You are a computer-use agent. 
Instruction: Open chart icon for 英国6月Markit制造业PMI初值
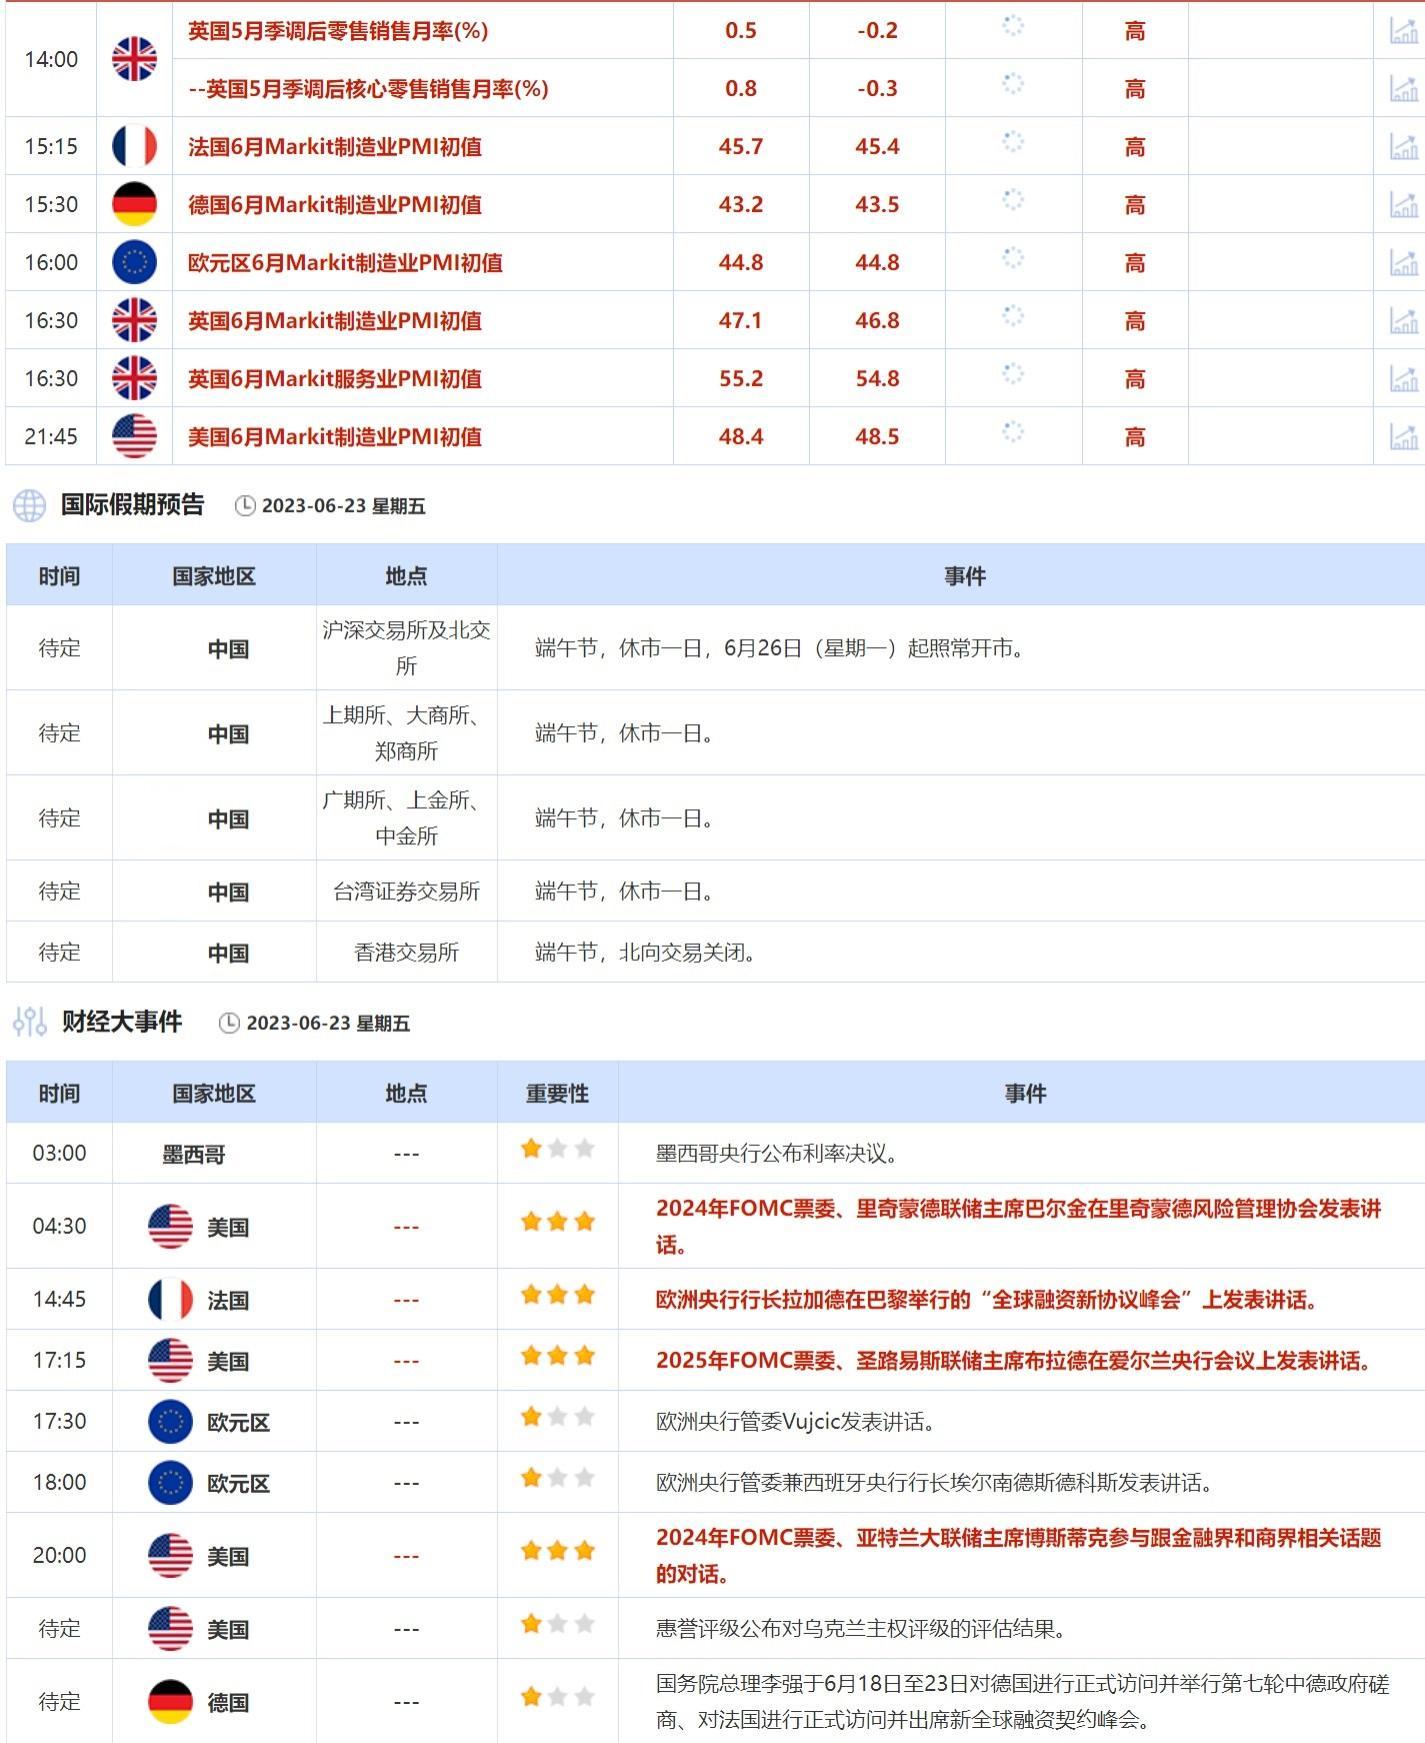1403,321
